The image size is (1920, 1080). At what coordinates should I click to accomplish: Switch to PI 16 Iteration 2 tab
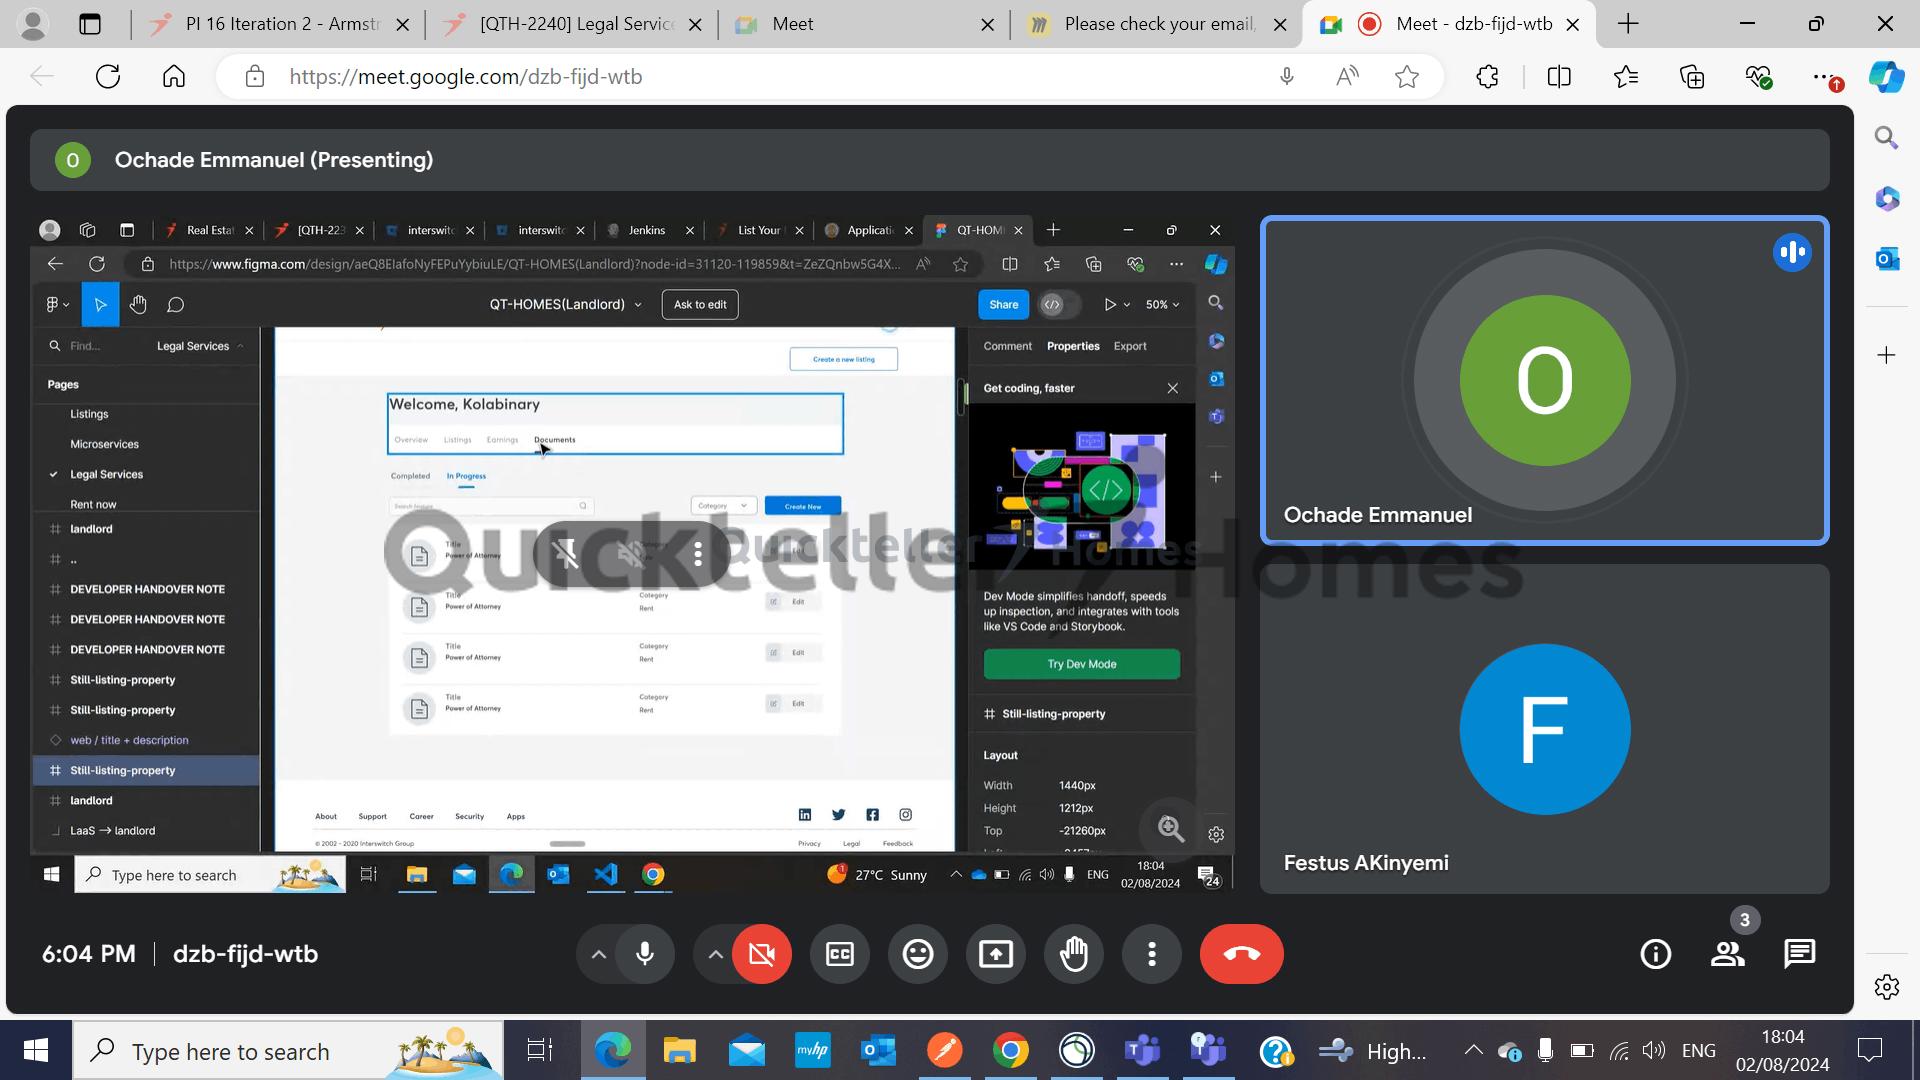pyautogui.click(x=281, y=24)
